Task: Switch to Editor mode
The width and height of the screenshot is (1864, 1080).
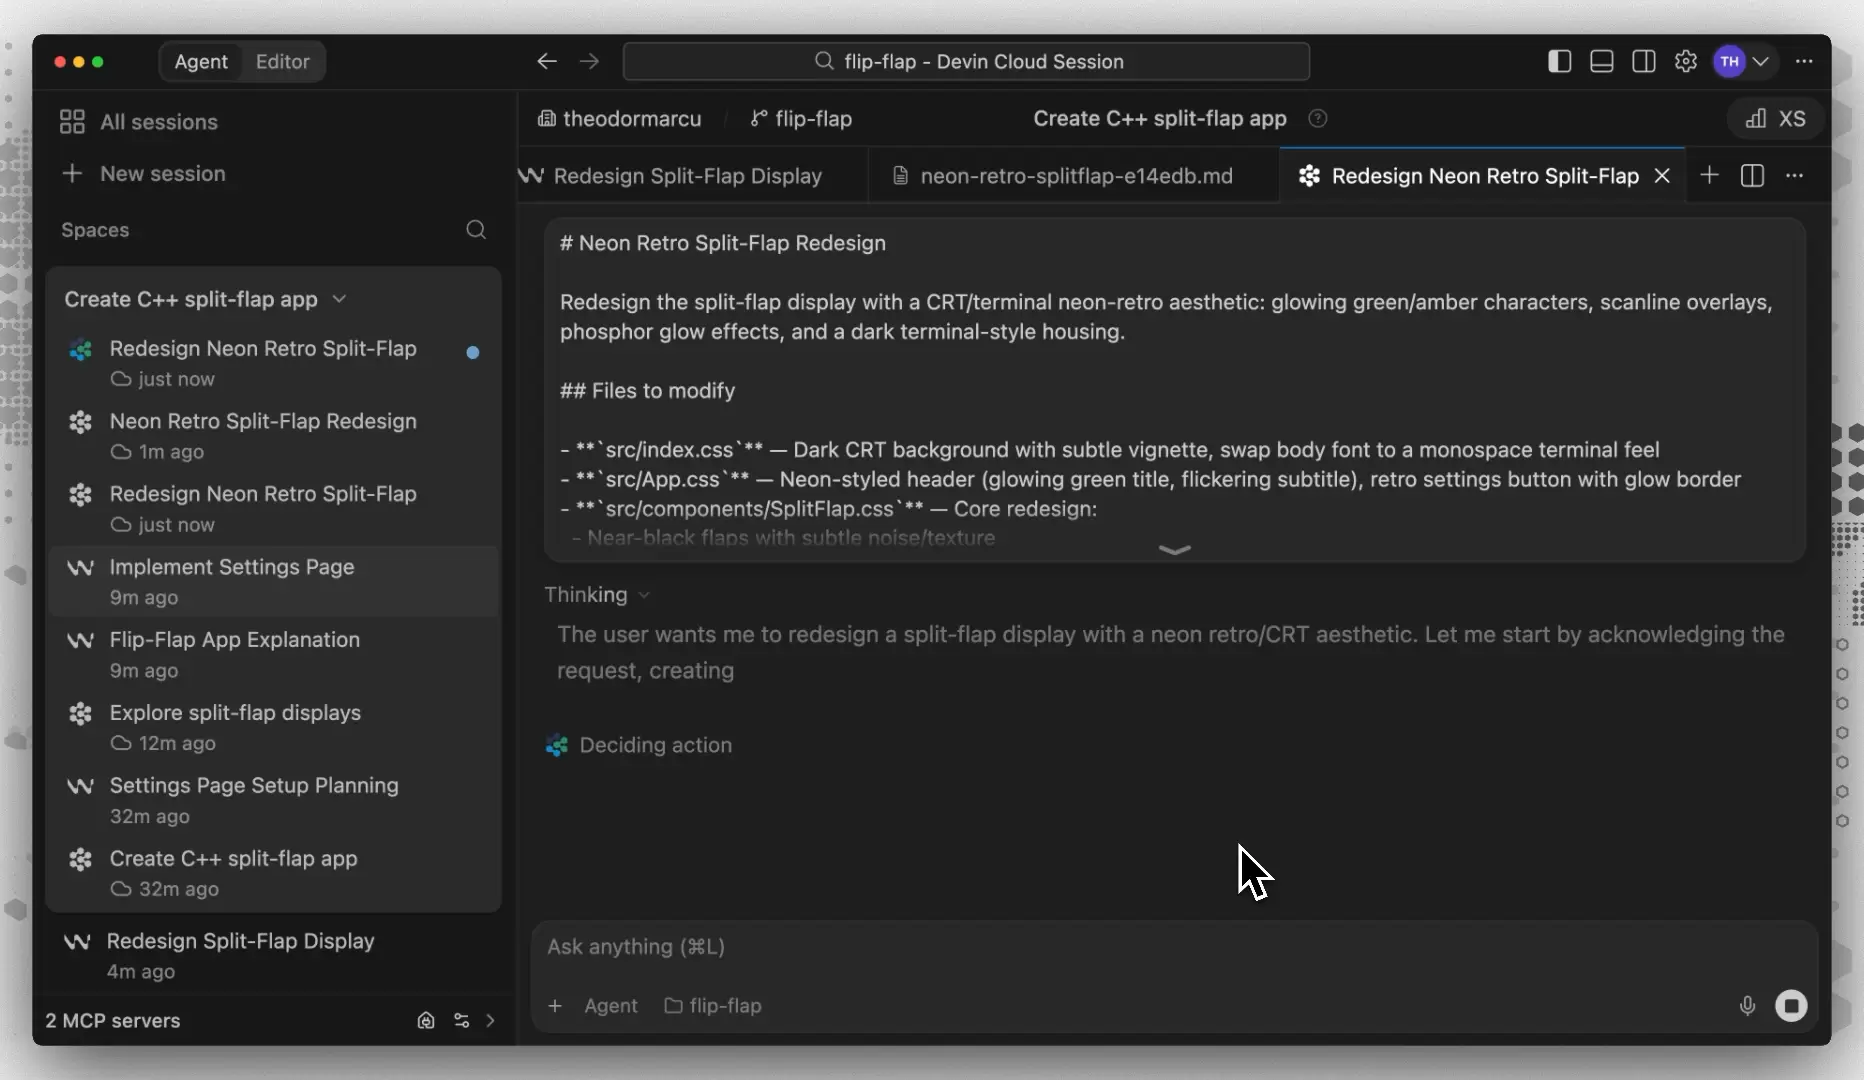Action: [282, 61]
